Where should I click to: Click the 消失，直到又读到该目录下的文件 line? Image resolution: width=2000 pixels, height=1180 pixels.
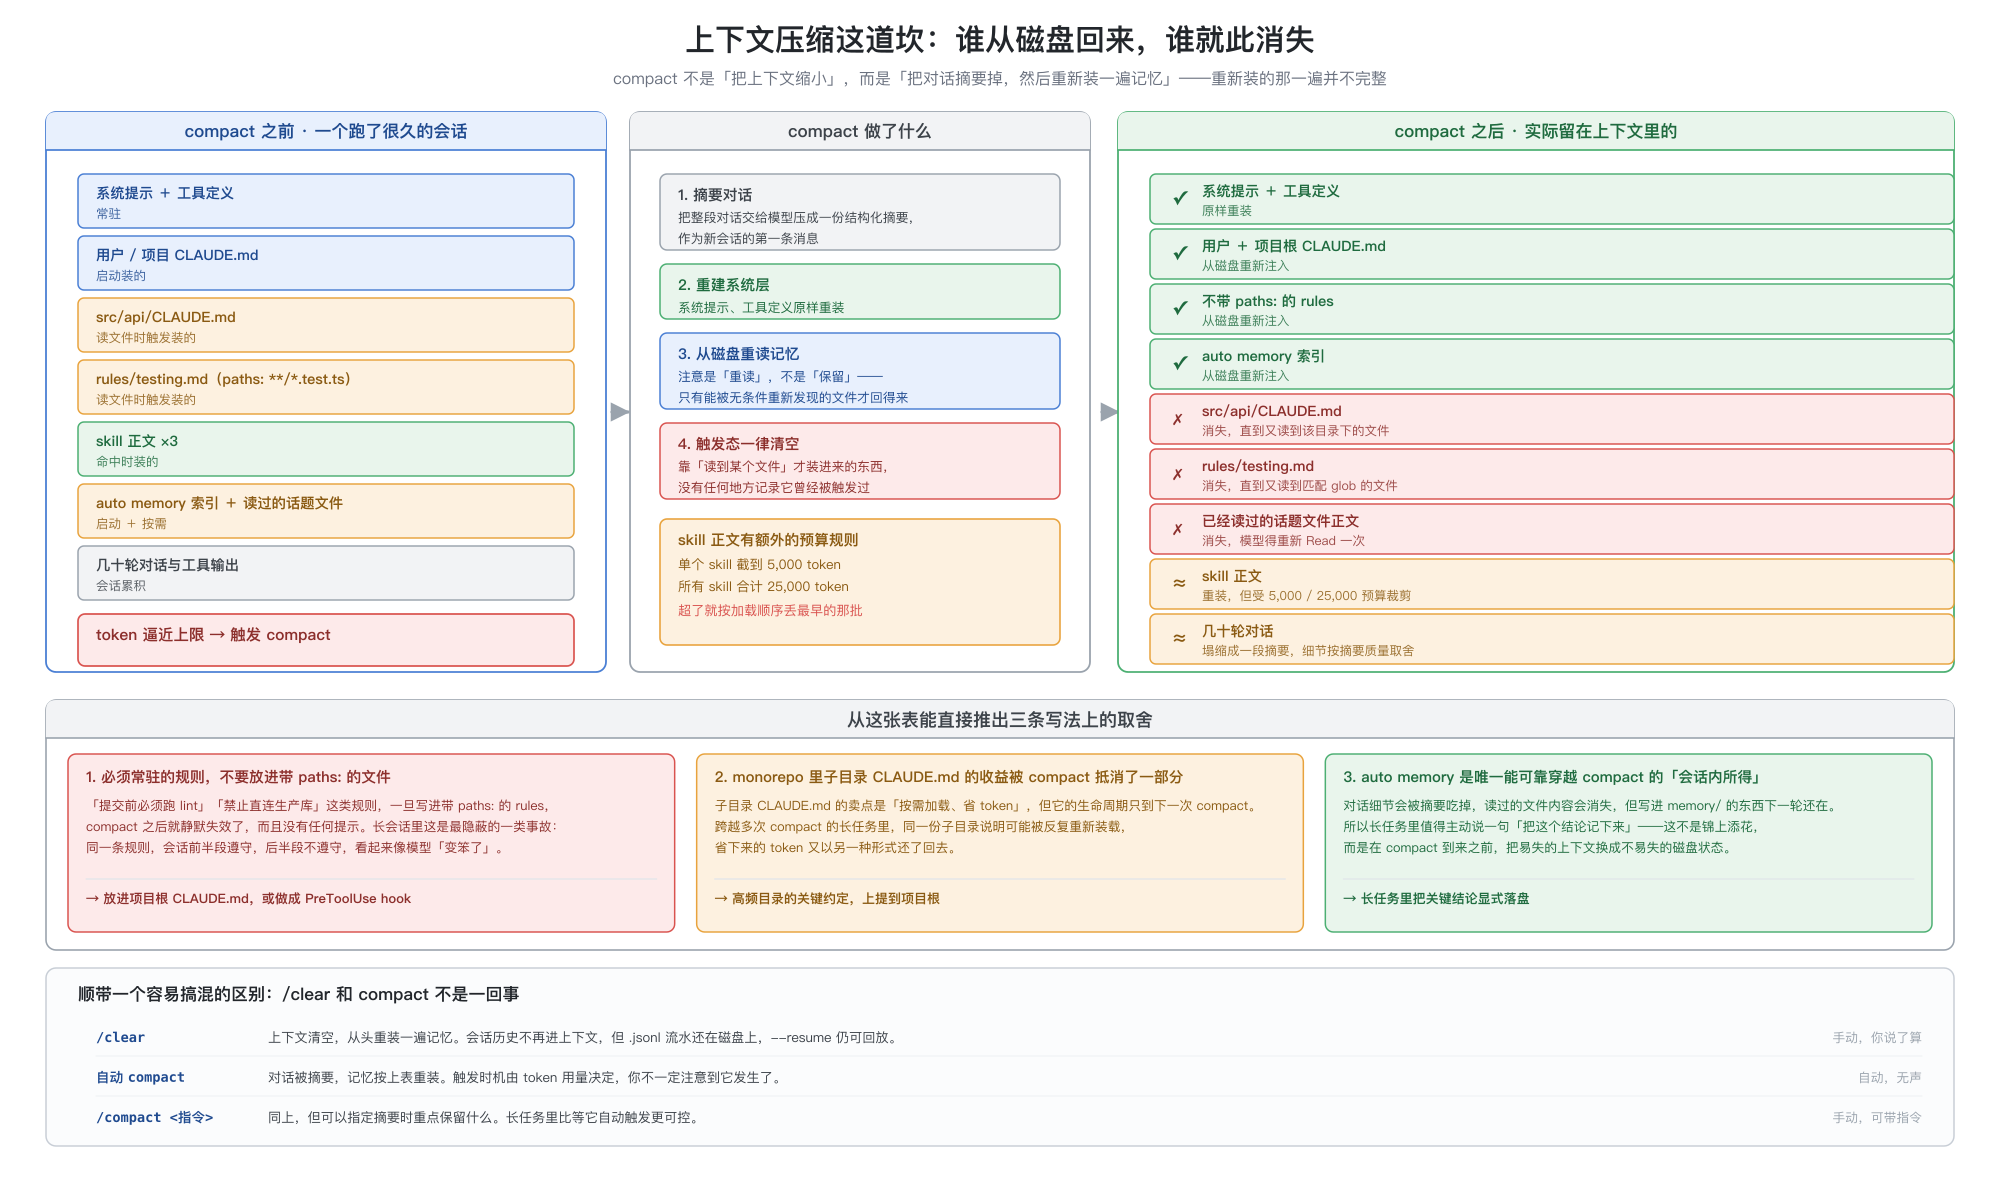pos(1295,430)
